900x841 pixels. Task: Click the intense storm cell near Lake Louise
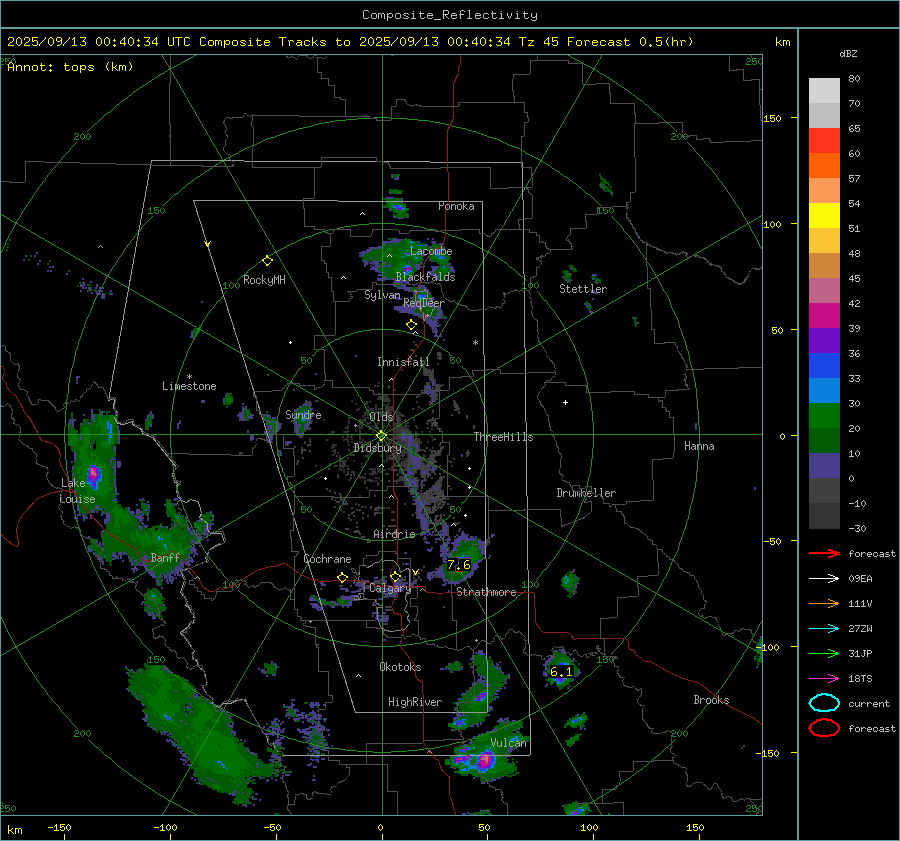pyautogui.click(x=94, y=475)
